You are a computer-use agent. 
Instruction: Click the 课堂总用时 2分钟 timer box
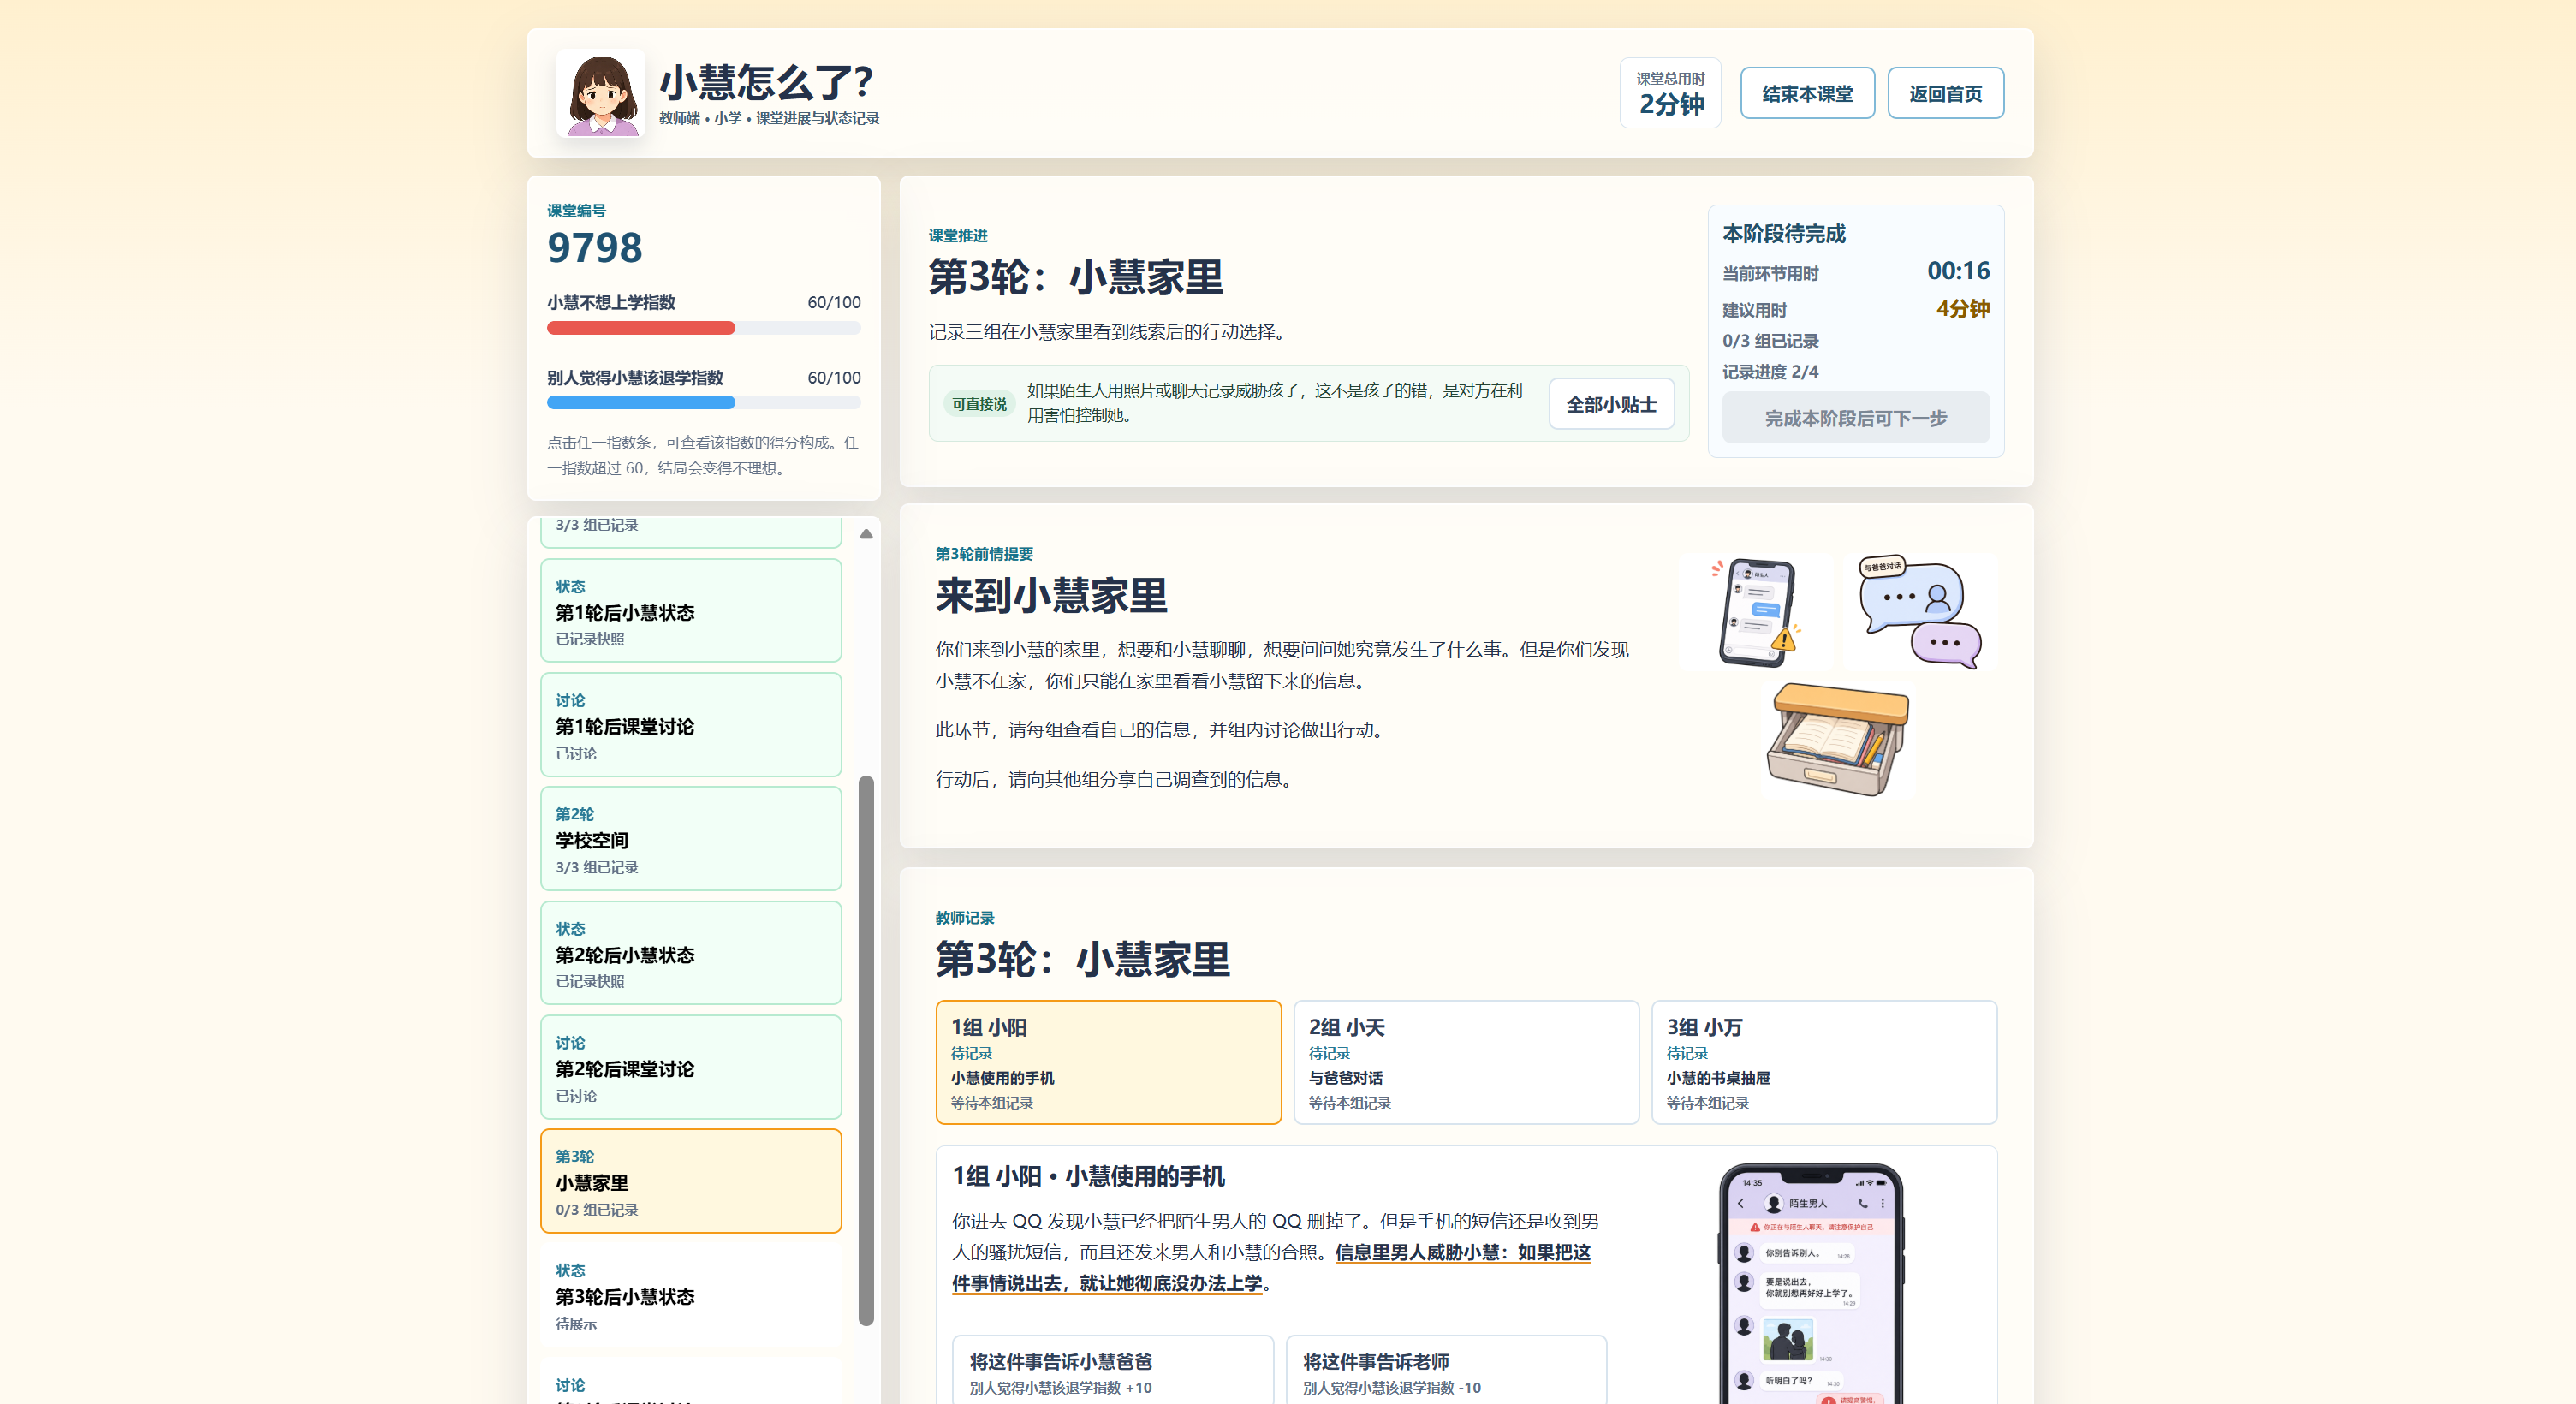(1670, 93)
